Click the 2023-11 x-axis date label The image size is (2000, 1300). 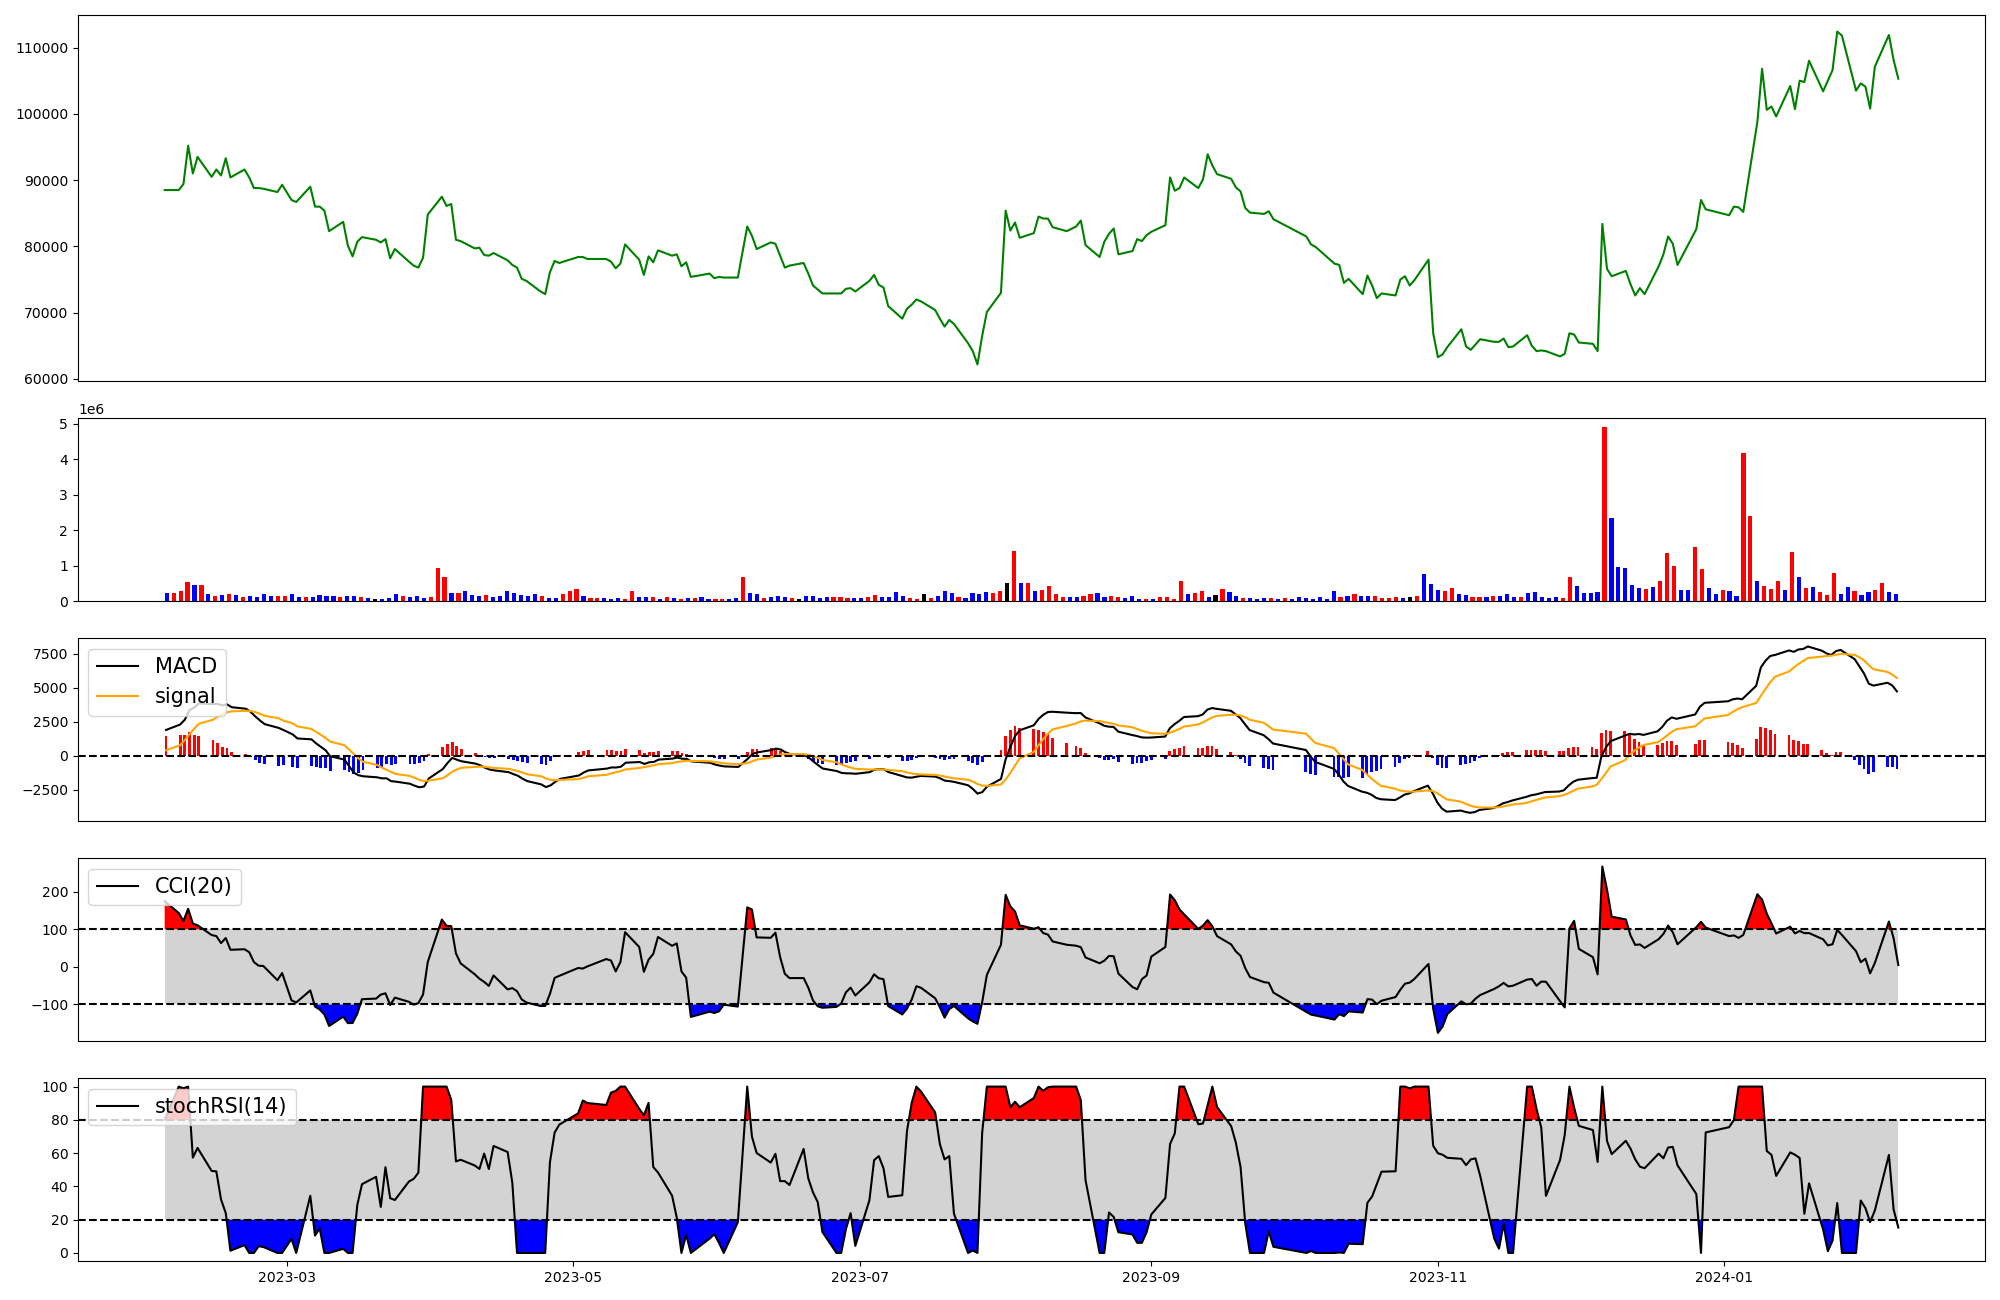(1438, 1277)
